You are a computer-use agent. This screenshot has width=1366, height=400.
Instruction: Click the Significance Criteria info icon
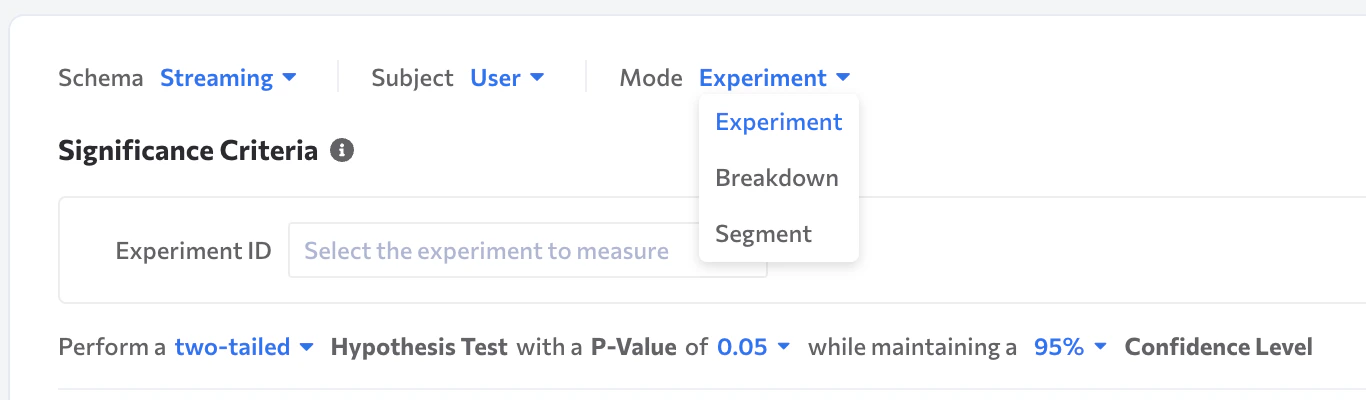[342, 151]
